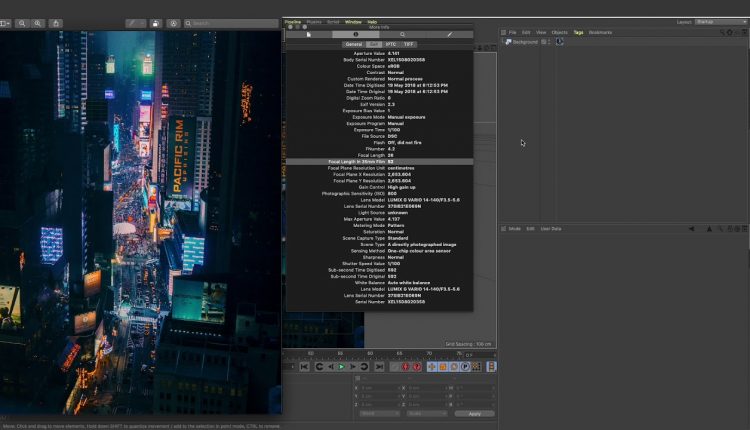The width and height of the screenshot is (750, 430).
Task: Go to previous keyframe
Action: pos(319,367)
